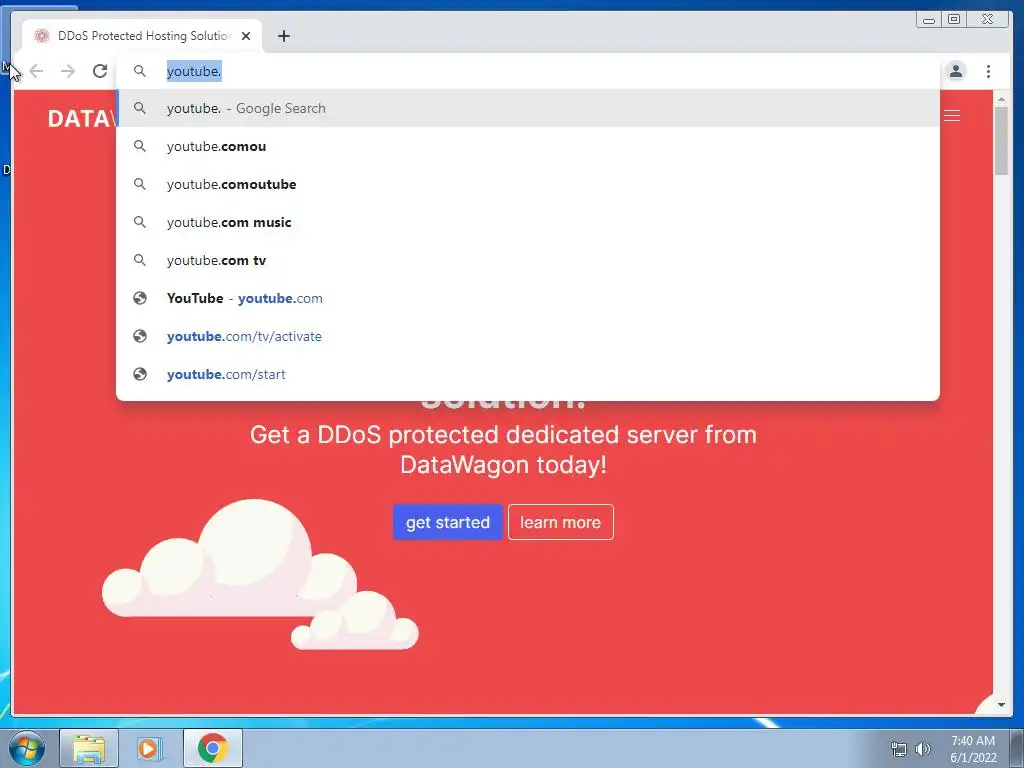
Task: Click the volume speaker tray icon
Action: tap(923, 749)
